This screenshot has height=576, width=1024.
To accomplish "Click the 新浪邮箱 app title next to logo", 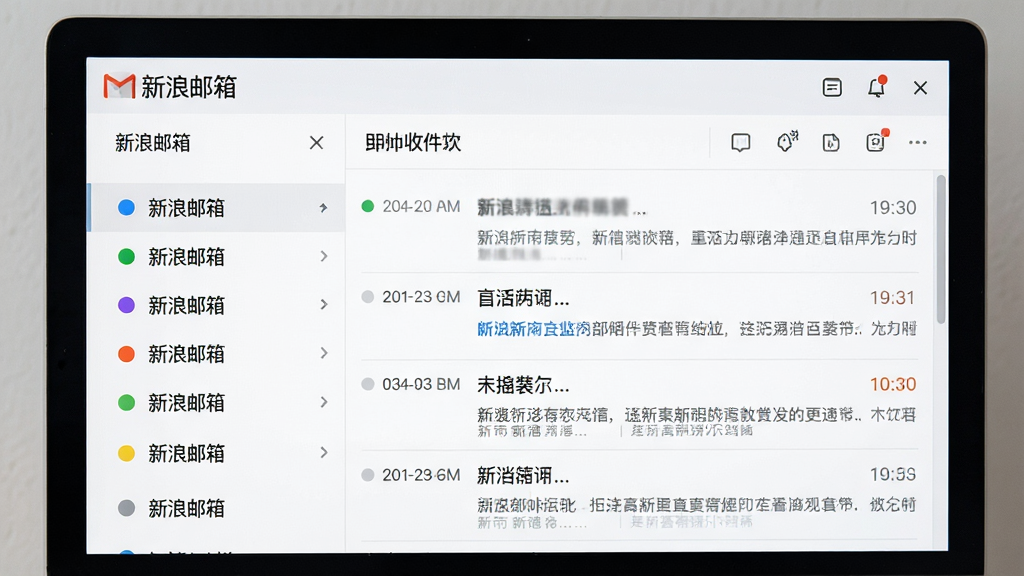I will (189, 87).
